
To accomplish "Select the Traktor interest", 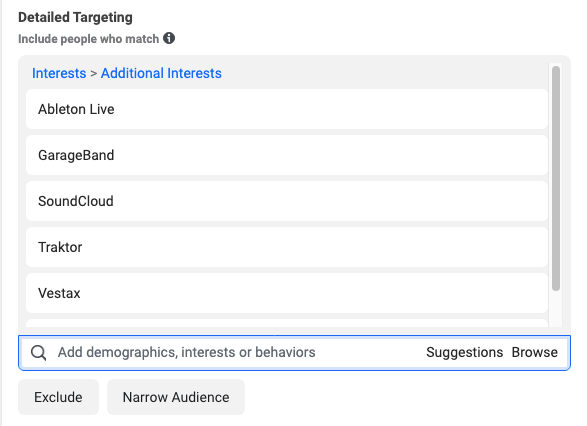I will [287, 247].
